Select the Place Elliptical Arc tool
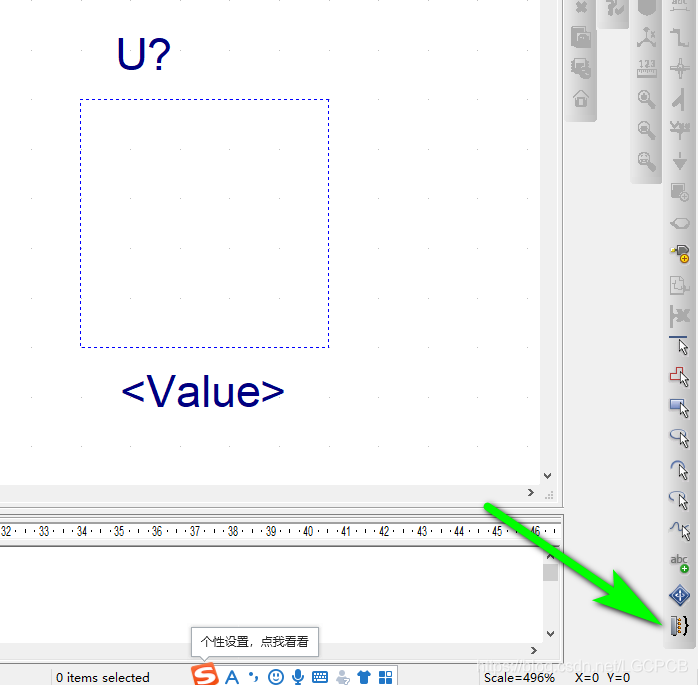This screenshot has width=698, height=685. [680, 500]
